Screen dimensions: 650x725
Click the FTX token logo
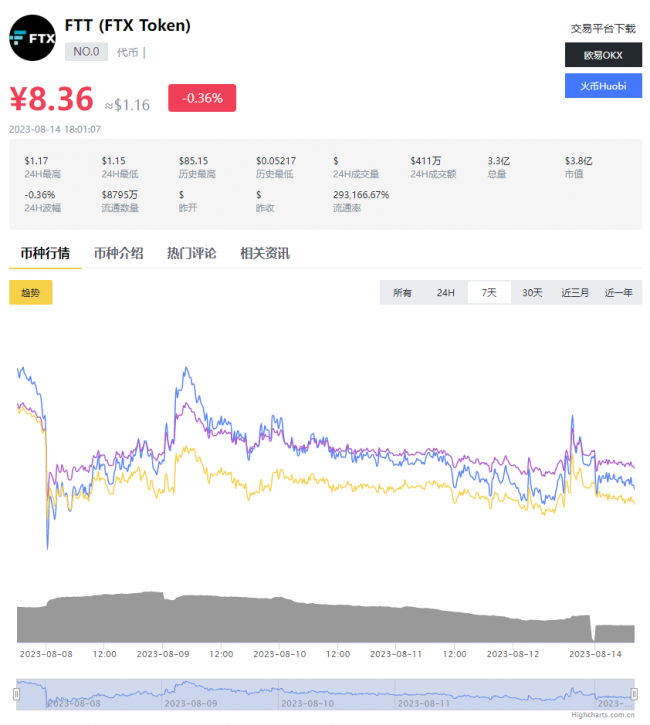(32, 38)
